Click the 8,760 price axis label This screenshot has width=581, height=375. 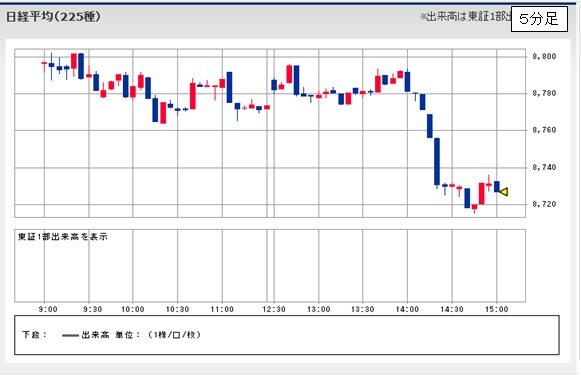coord(544,130)
